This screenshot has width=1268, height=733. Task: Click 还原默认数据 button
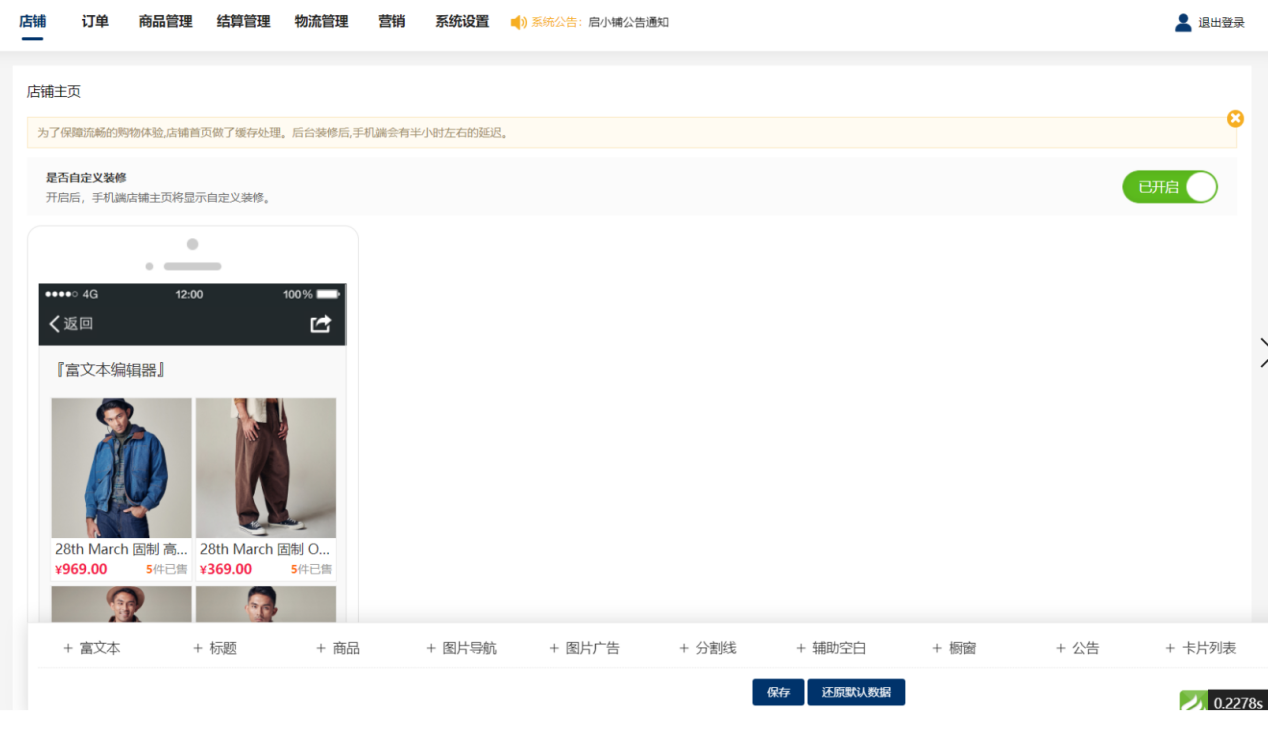(x=856, y=692)
